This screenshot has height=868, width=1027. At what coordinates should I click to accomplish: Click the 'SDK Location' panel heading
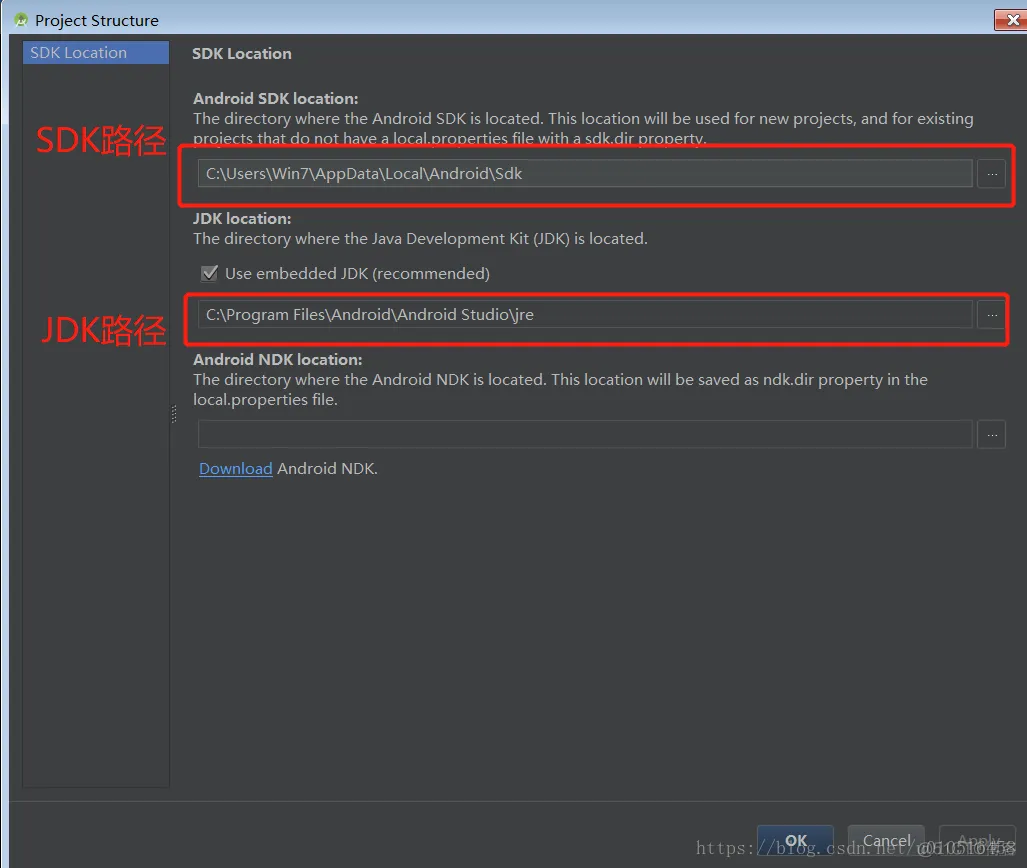[x=242, y=54]
